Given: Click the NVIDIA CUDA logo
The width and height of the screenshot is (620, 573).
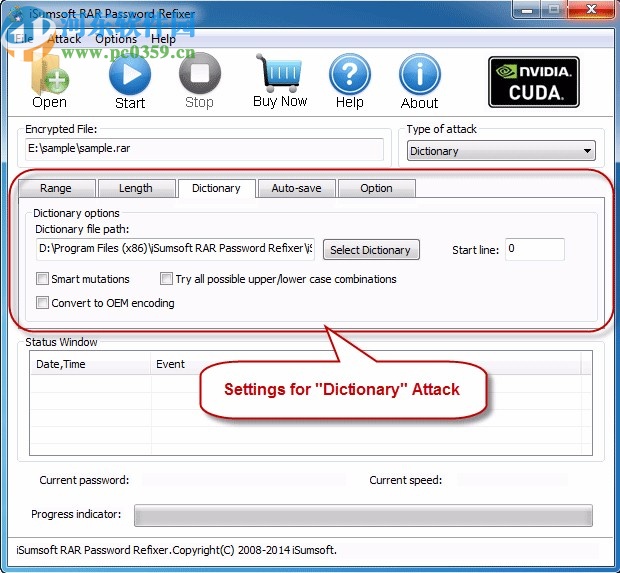Looking at the screenshot, I should (x=534, y=82).
